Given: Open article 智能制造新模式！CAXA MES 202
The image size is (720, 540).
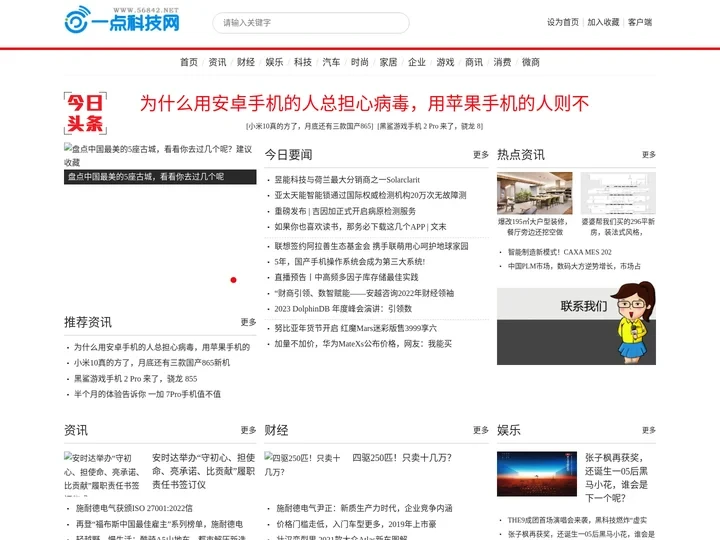Looking at the screenshot, I should pyautogui.click(x=559, y=252).
